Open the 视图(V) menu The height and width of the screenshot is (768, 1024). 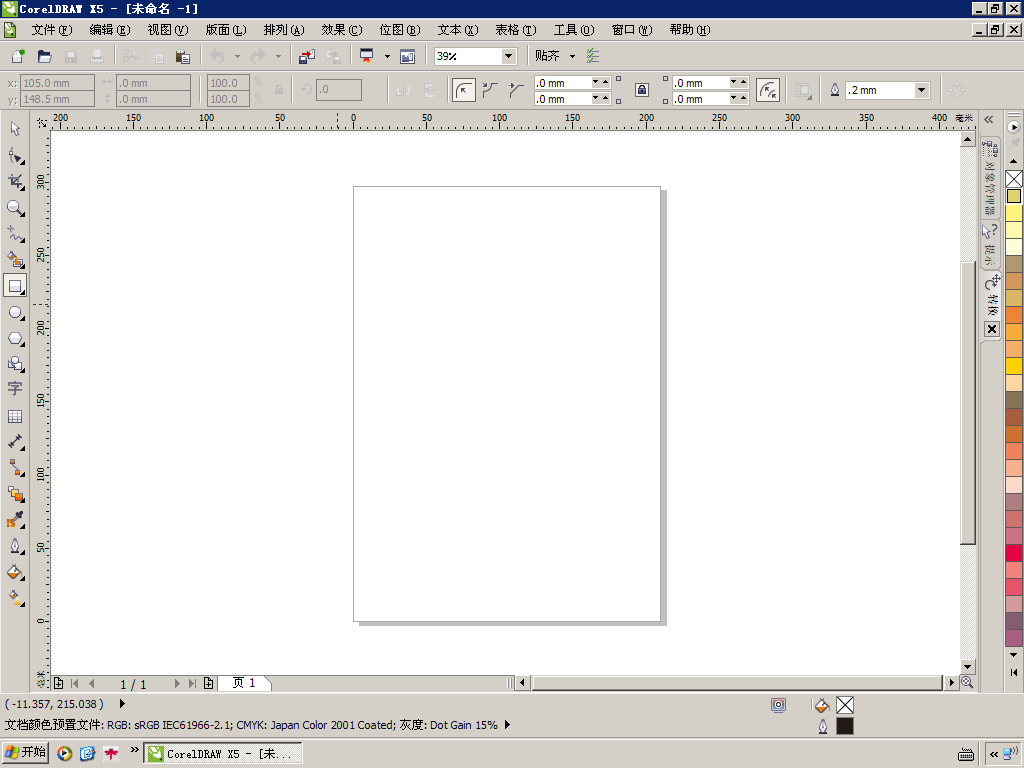tap(168, 30)
